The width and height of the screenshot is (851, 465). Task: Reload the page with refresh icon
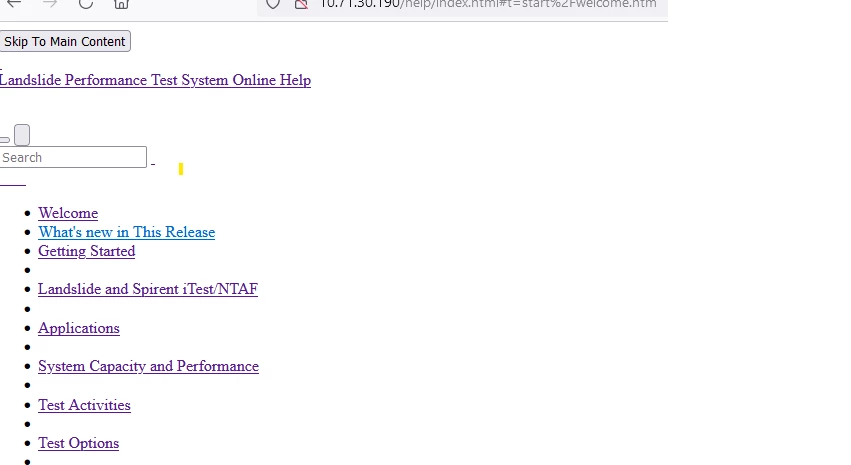(x=86, y=3)
